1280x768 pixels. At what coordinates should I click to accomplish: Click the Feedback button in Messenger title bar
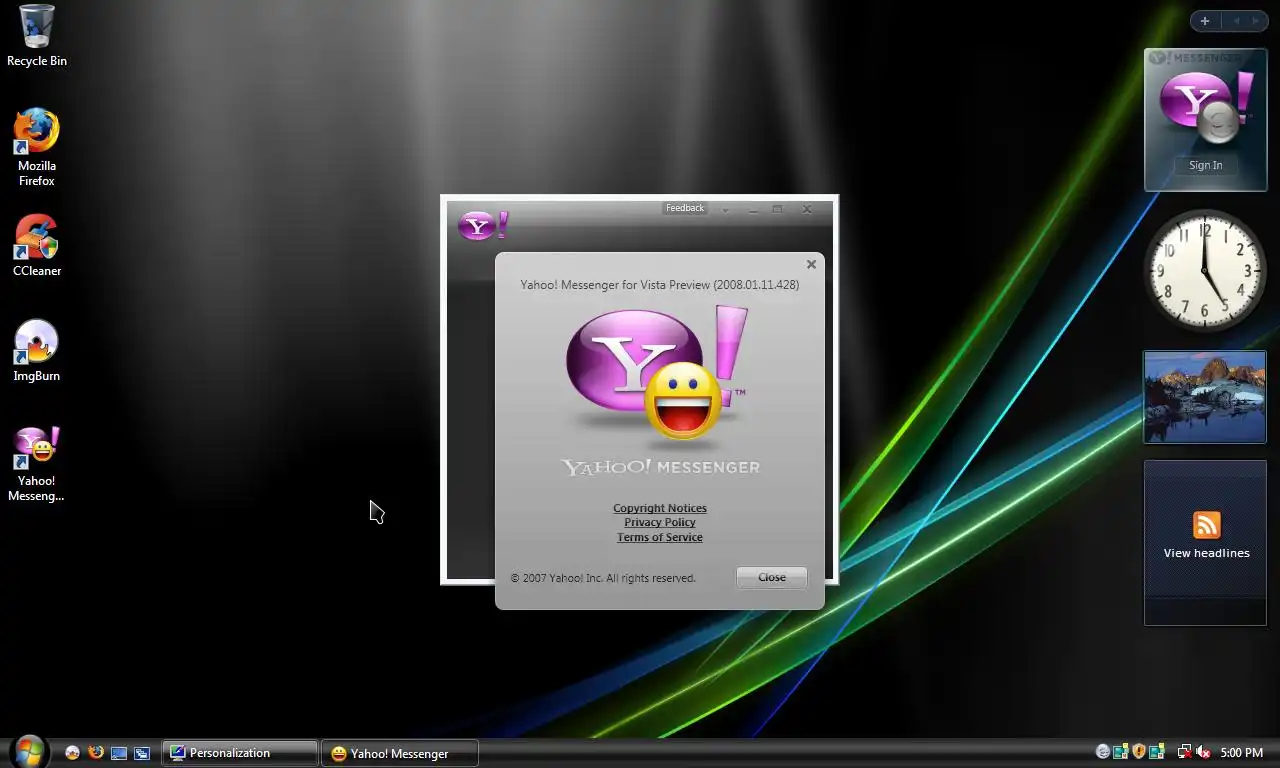click(685, 208)
